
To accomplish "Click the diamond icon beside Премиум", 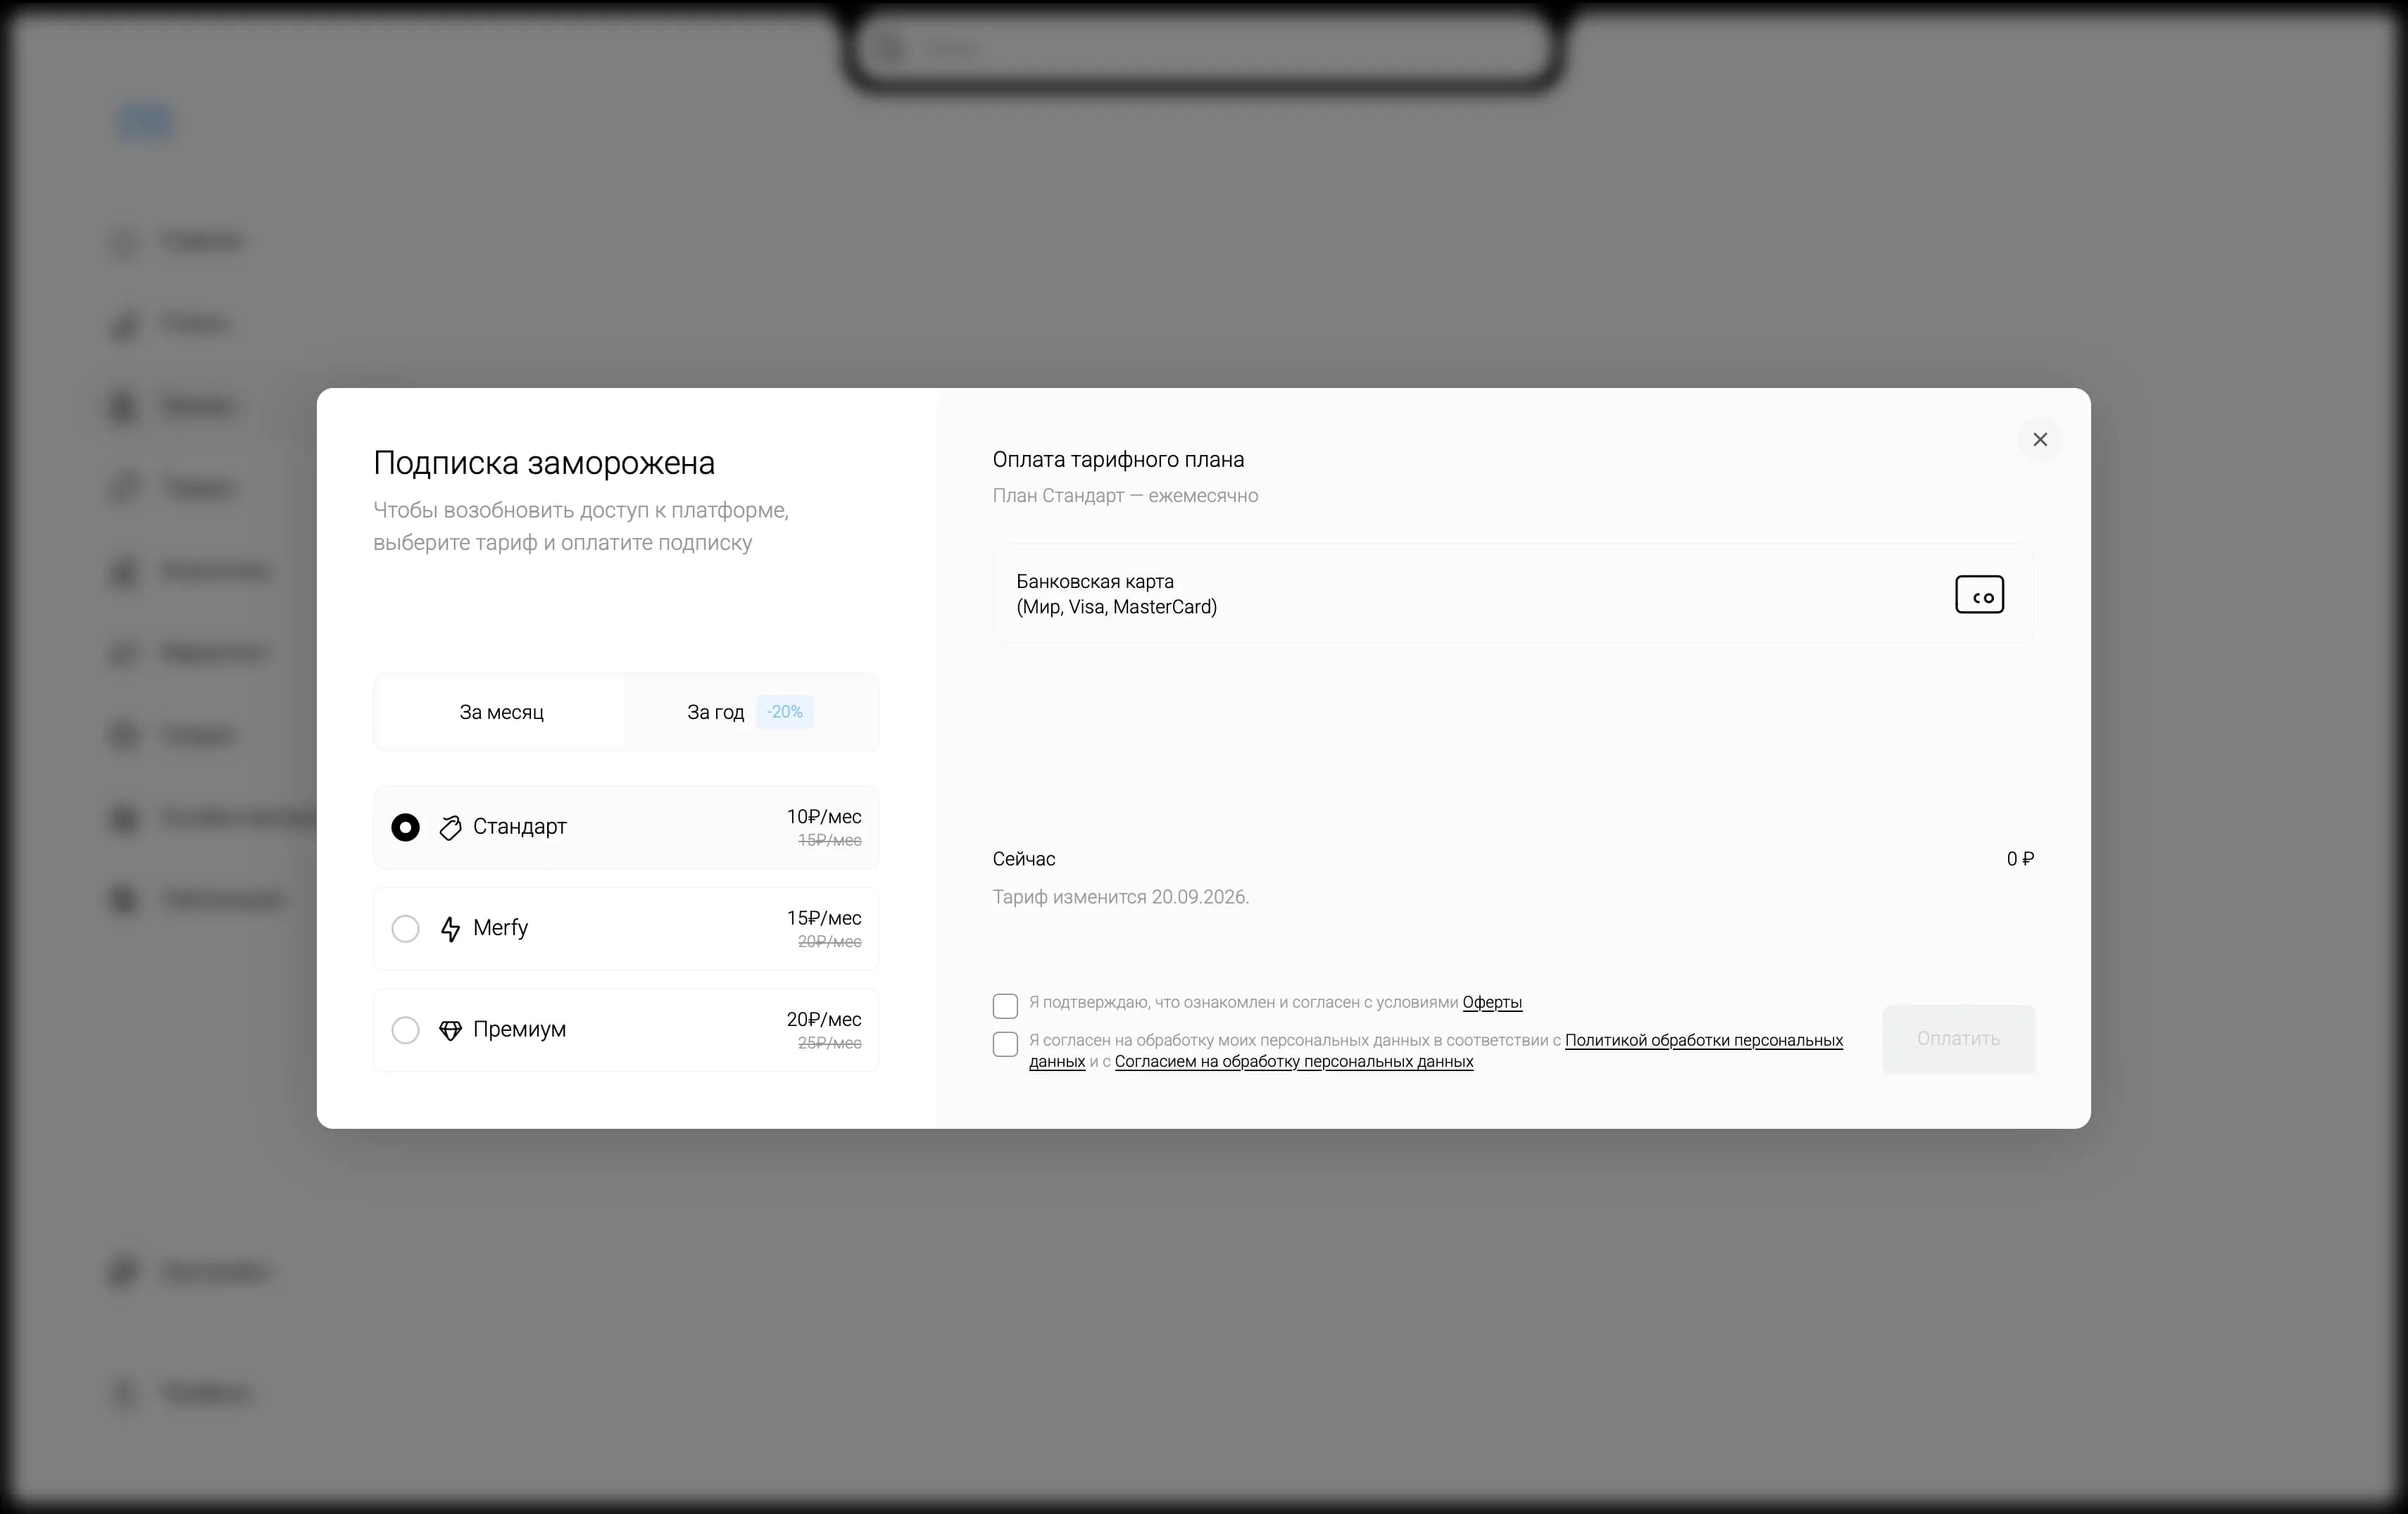I will click(450, 1030).
